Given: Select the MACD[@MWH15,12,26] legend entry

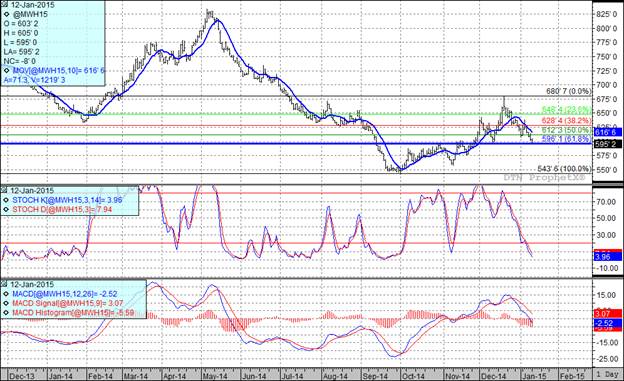Looking at the screenshot, I should (x=65, y=294).
